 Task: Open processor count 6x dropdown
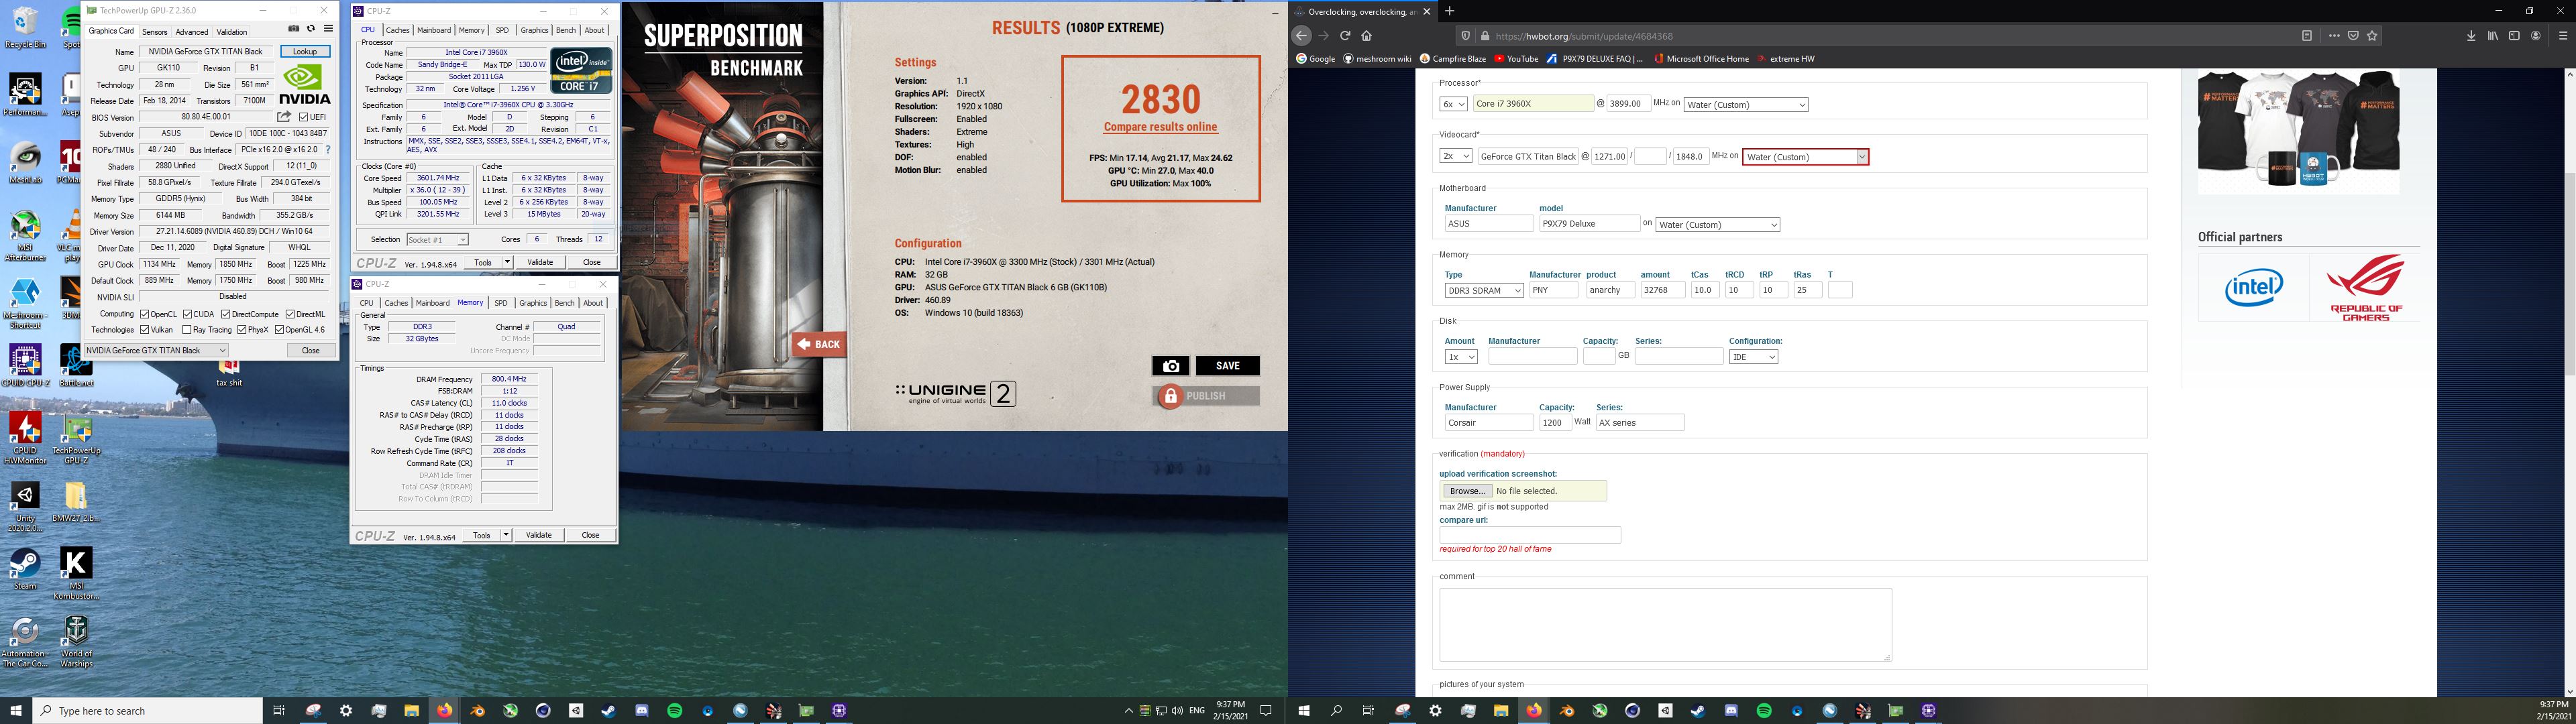(x=1454, y=104)
